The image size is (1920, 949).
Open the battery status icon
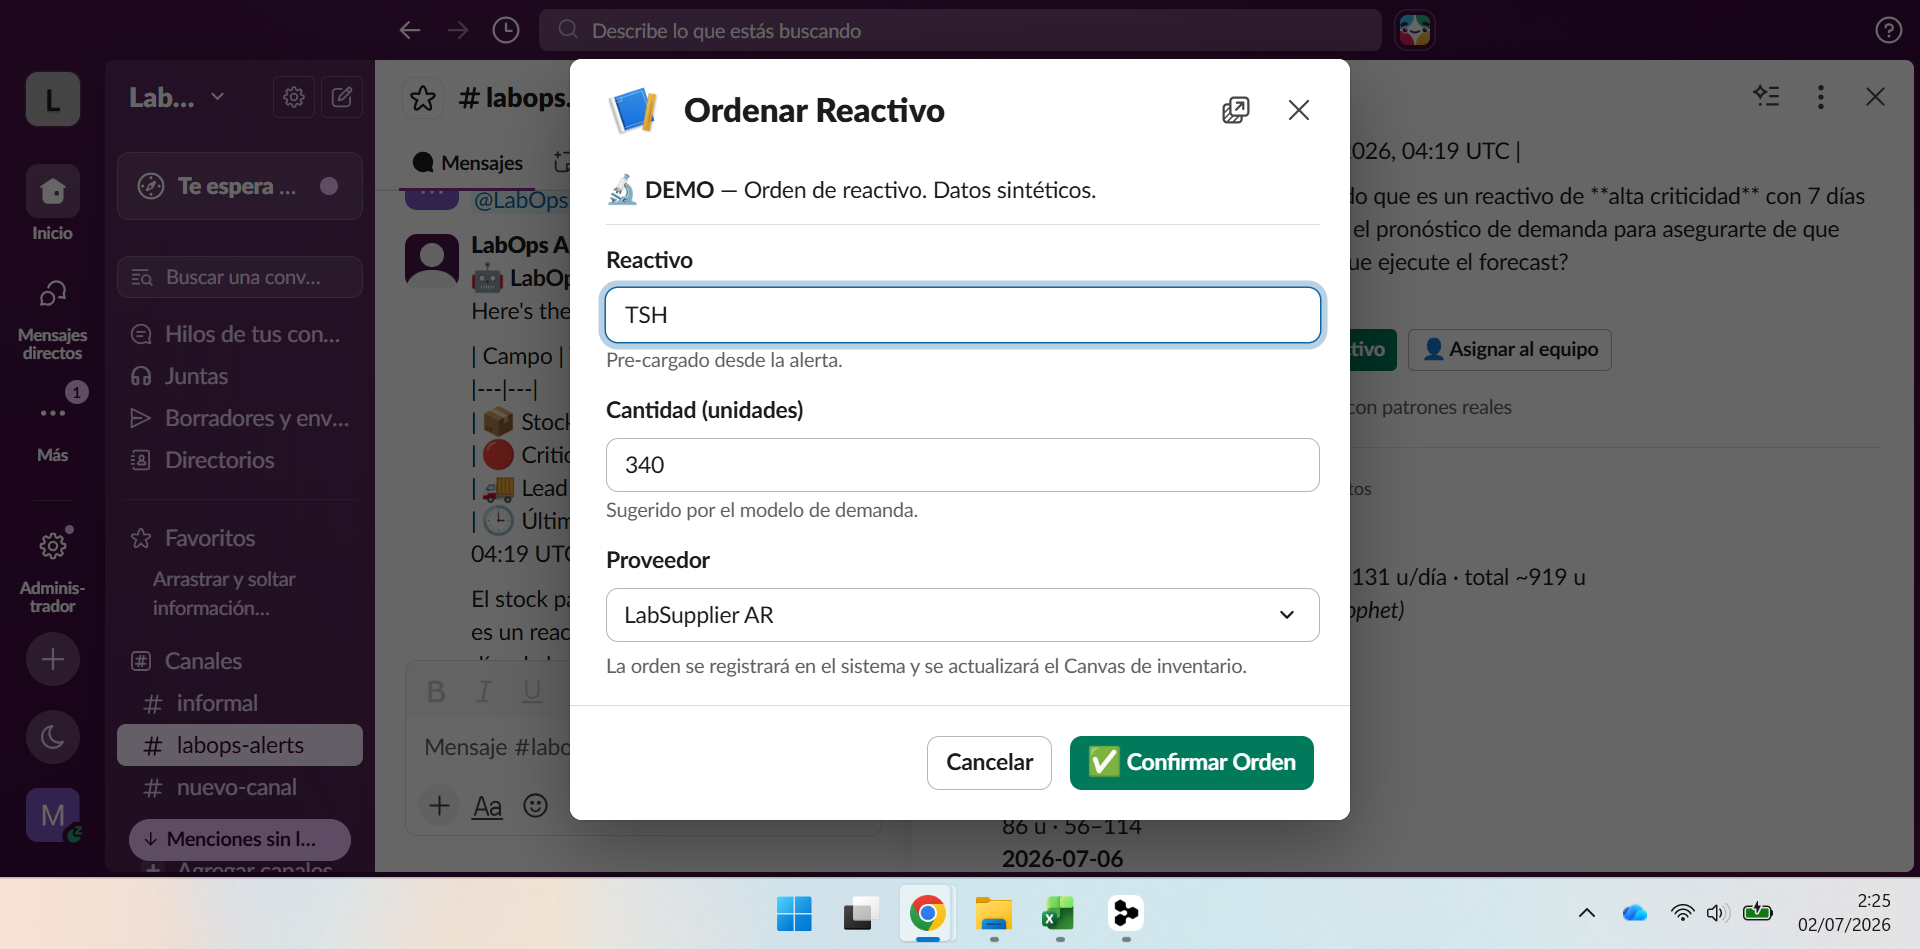coord(1757,913)
